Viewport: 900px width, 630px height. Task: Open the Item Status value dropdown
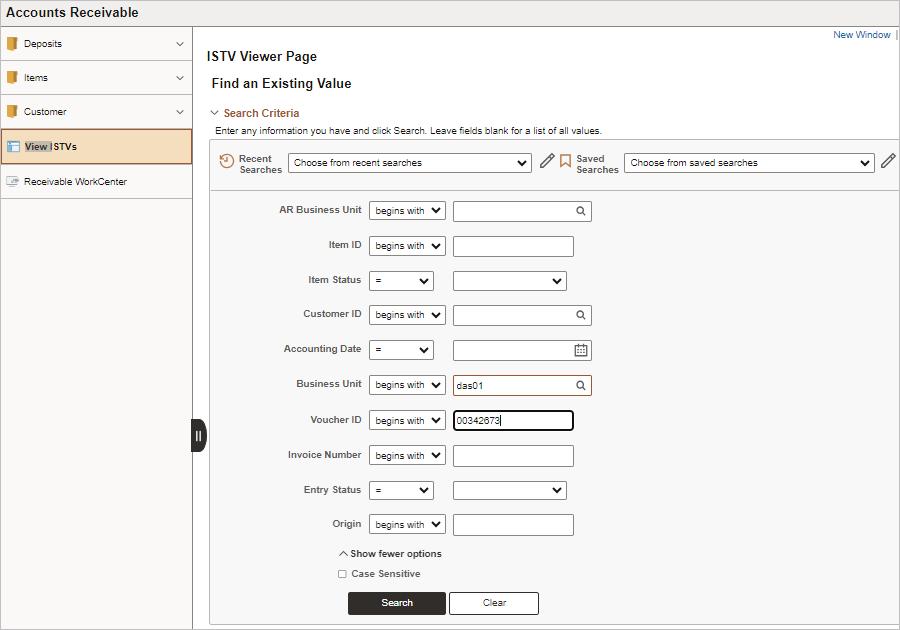(509, 281)
